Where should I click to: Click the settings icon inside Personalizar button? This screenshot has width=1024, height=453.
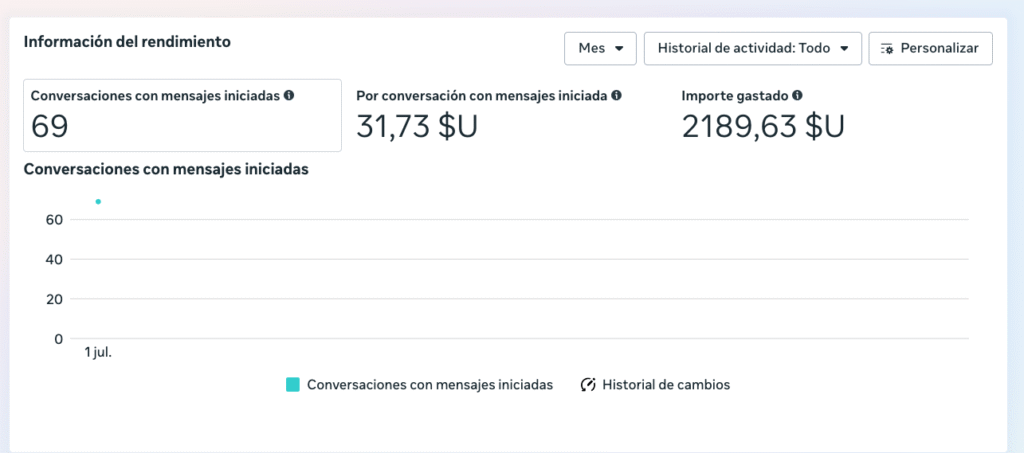[887, 48]
